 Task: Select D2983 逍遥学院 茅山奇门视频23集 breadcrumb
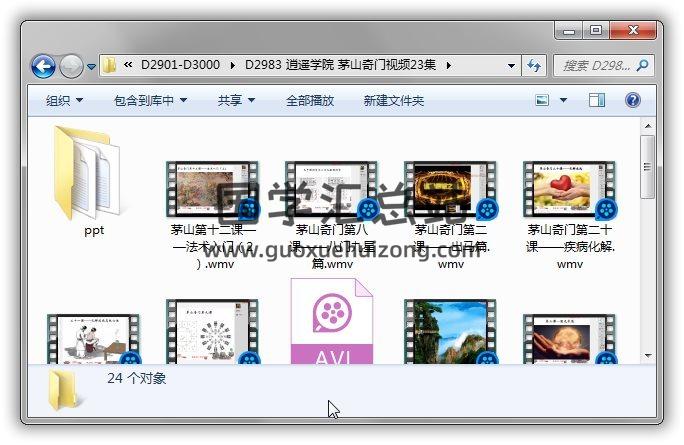(340, 65)
